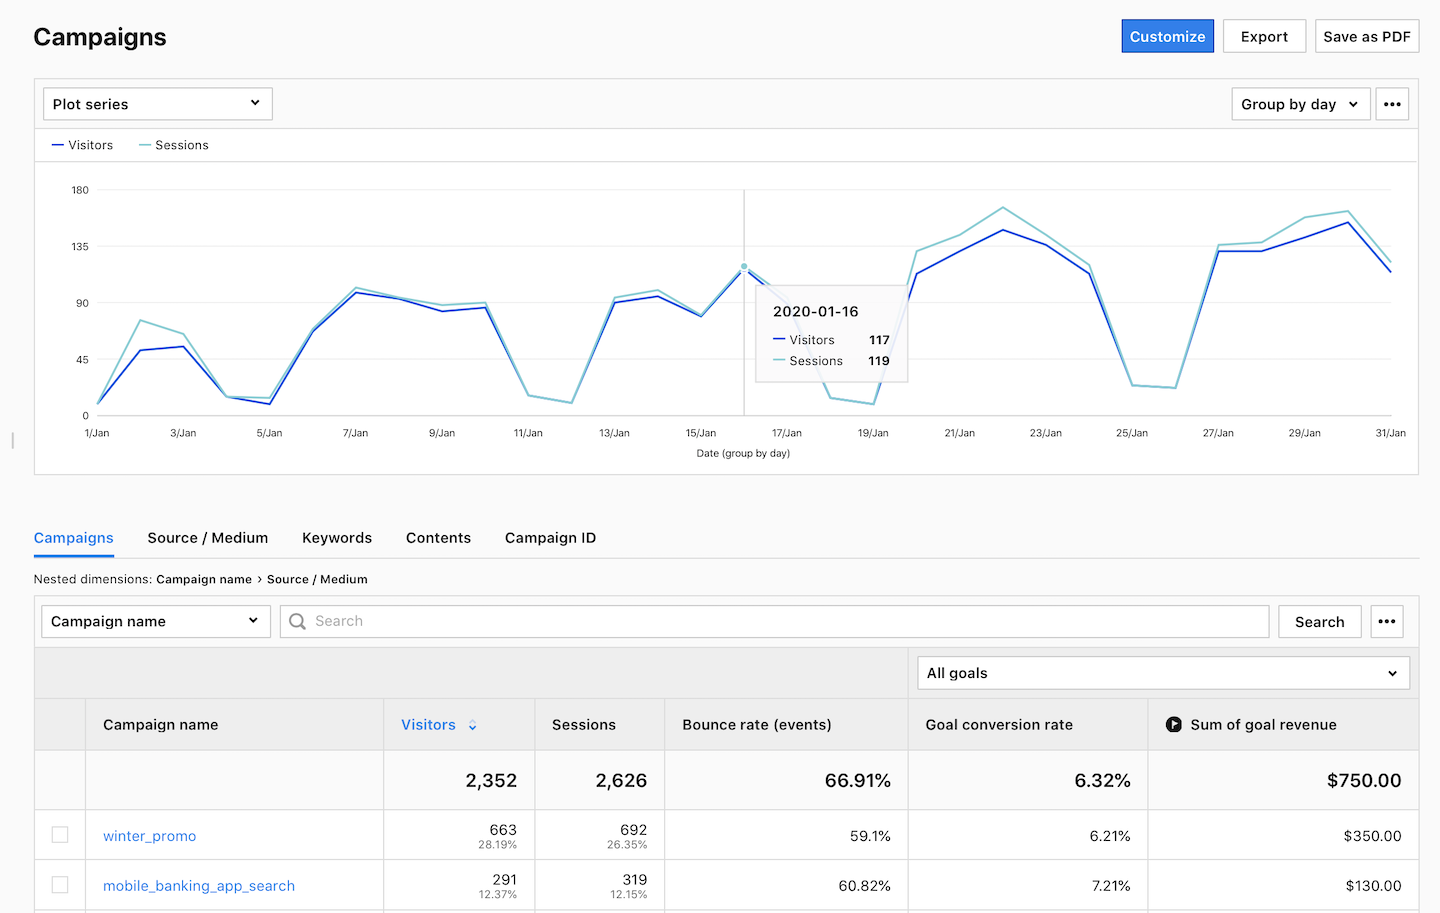The height and width of the screenshot is (913, 1440).
Task: Click the Save as PDF button
Action: pyautogui.click(x=1367, y=36)
